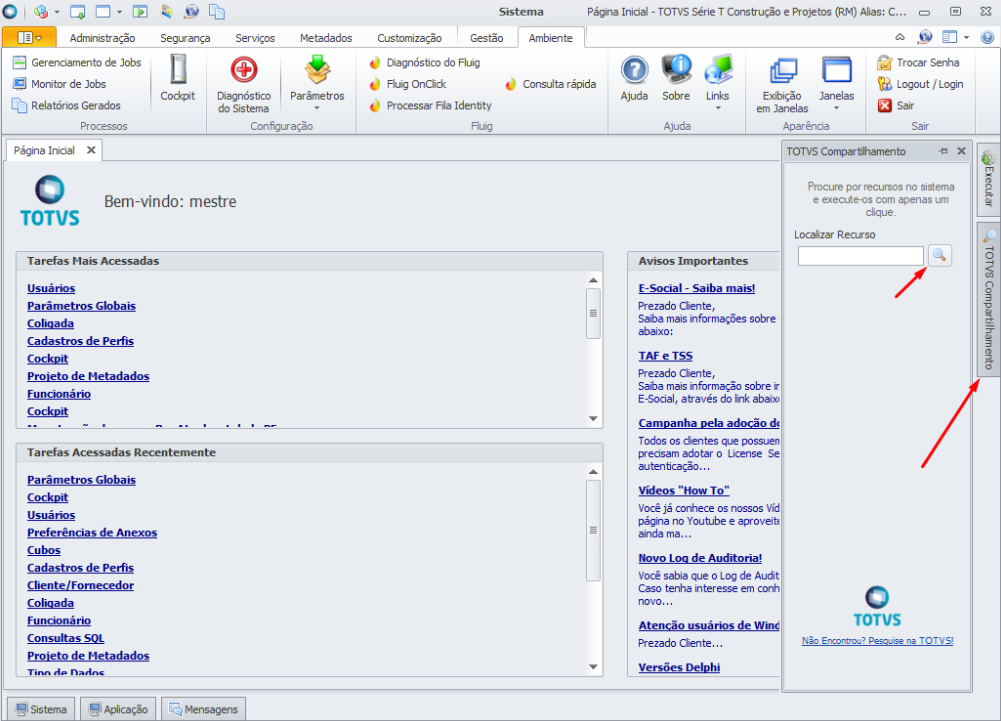
Task: Click Sair to exit
Action: pyautogui.click(x=896, y=105)
